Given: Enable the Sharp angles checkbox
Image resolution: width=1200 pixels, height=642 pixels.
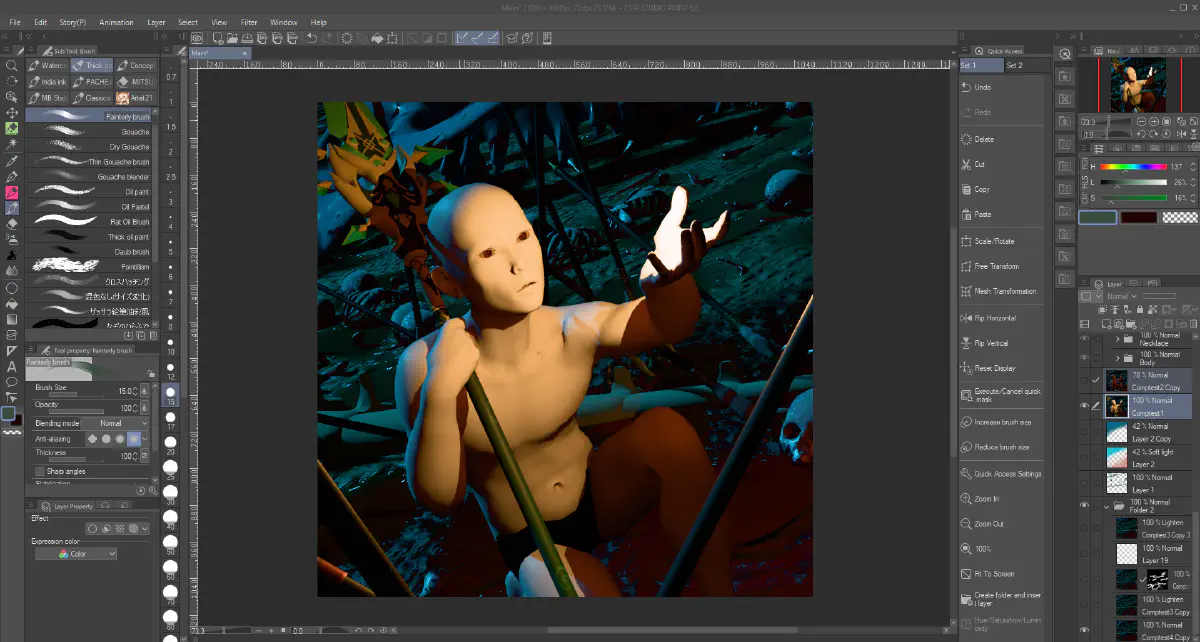Looking at the screenshot, I should [40, 471].
